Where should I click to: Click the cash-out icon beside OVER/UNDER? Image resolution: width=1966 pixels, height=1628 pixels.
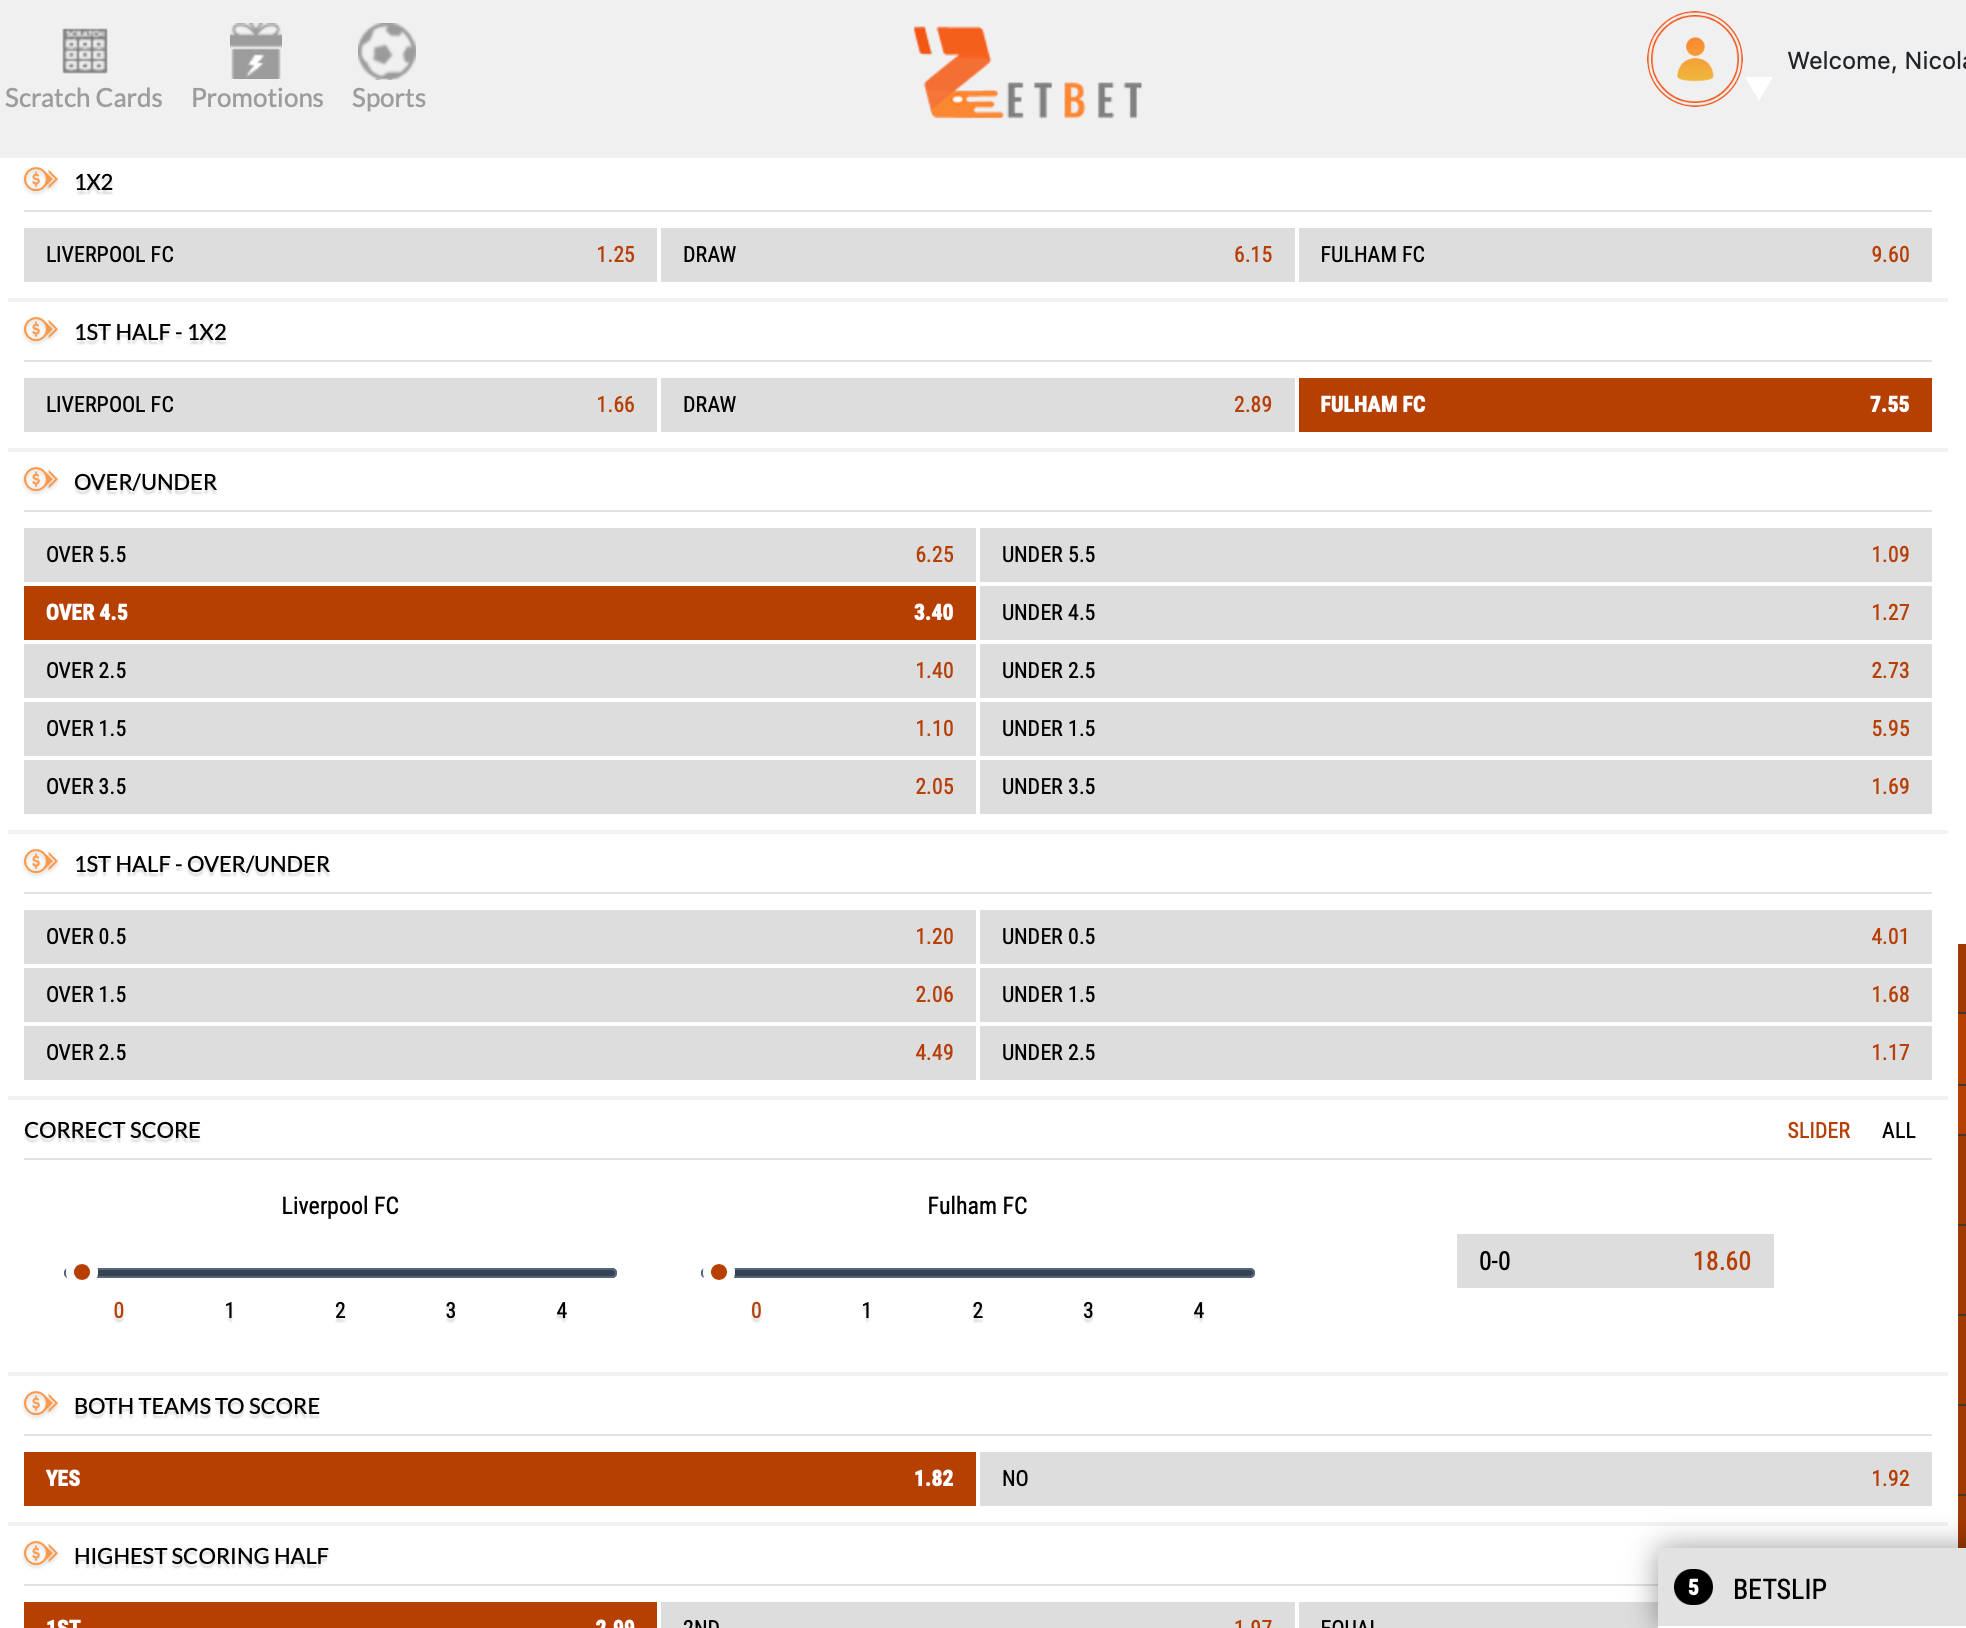click(x=41, y=480)
